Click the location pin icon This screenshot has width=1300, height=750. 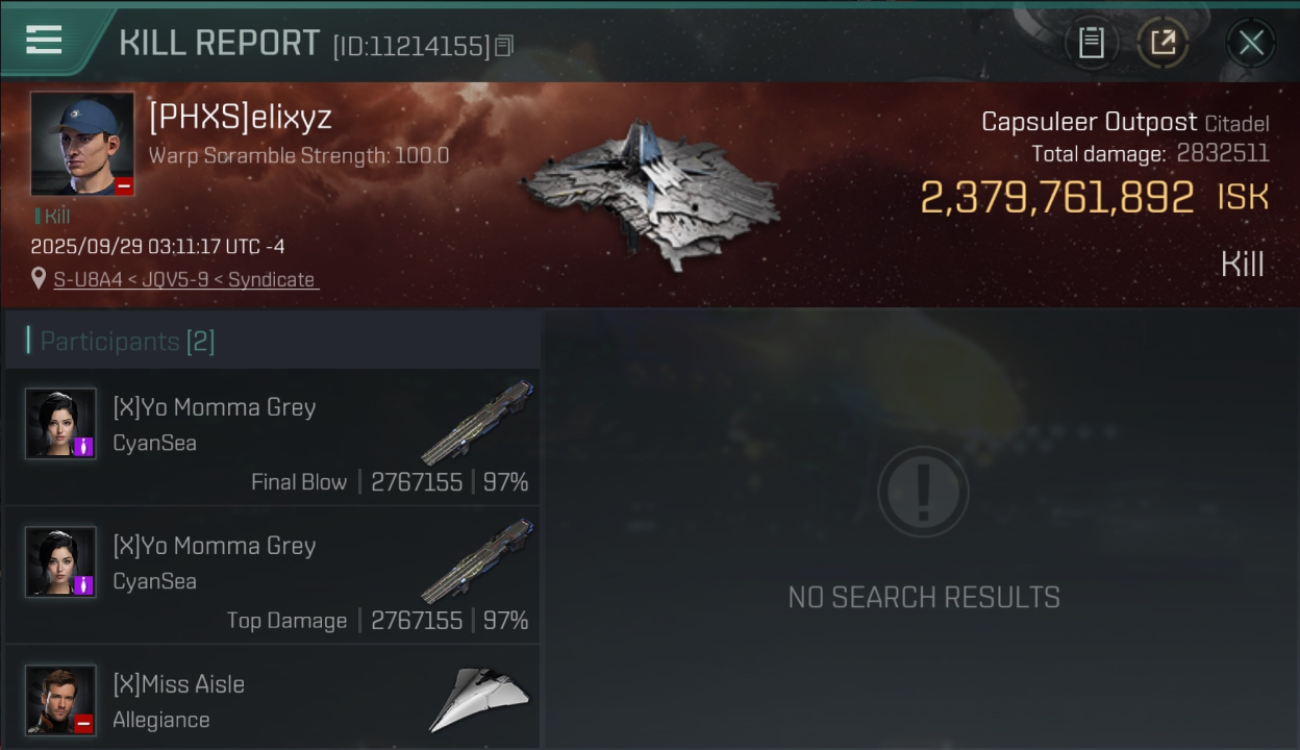click(x=39, y=279)
